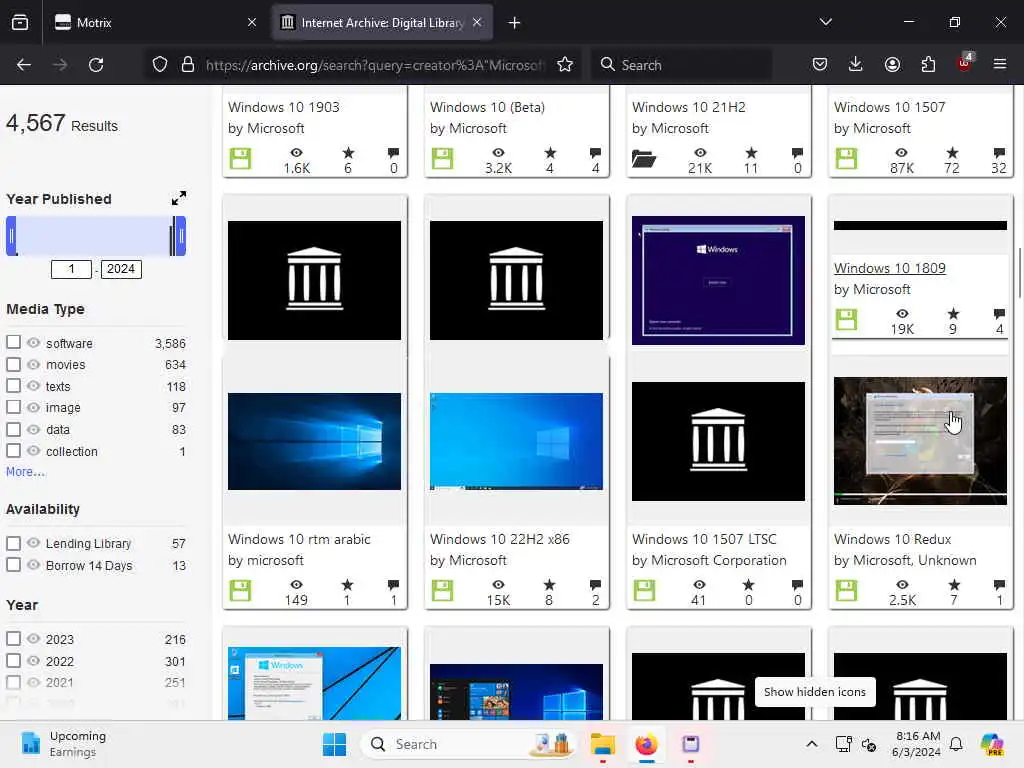
Task: Open the Firefox hamburger application menu
Action: click(x=1000, y=65)
